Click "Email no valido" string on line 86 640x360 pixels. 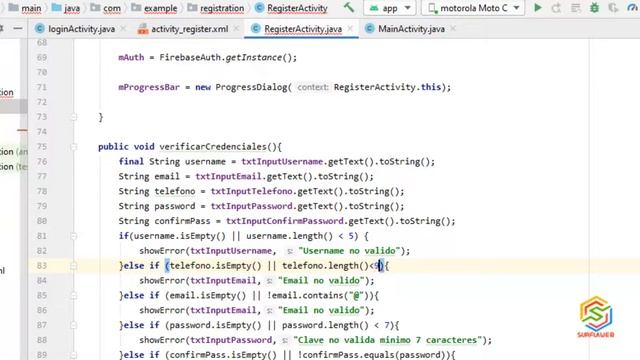click(321, 310)
